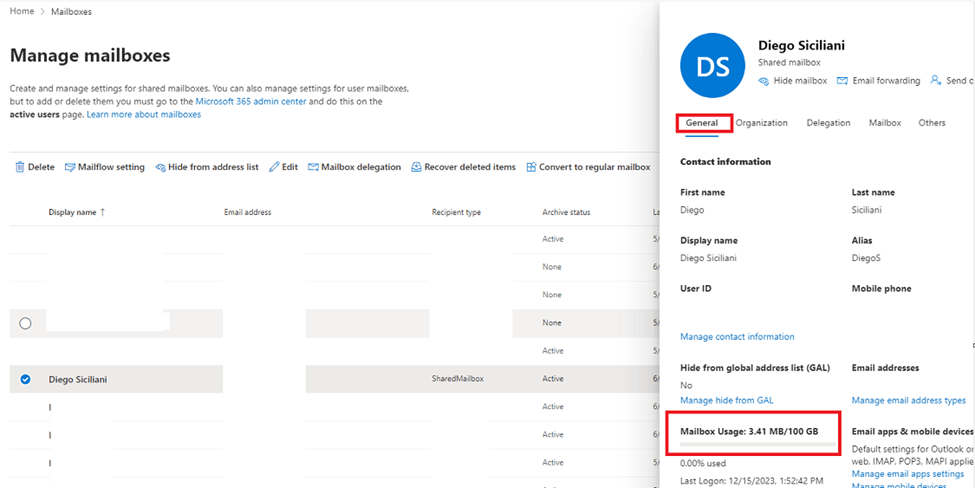Open the Microsoft 365 admin center link

(251, 101)
